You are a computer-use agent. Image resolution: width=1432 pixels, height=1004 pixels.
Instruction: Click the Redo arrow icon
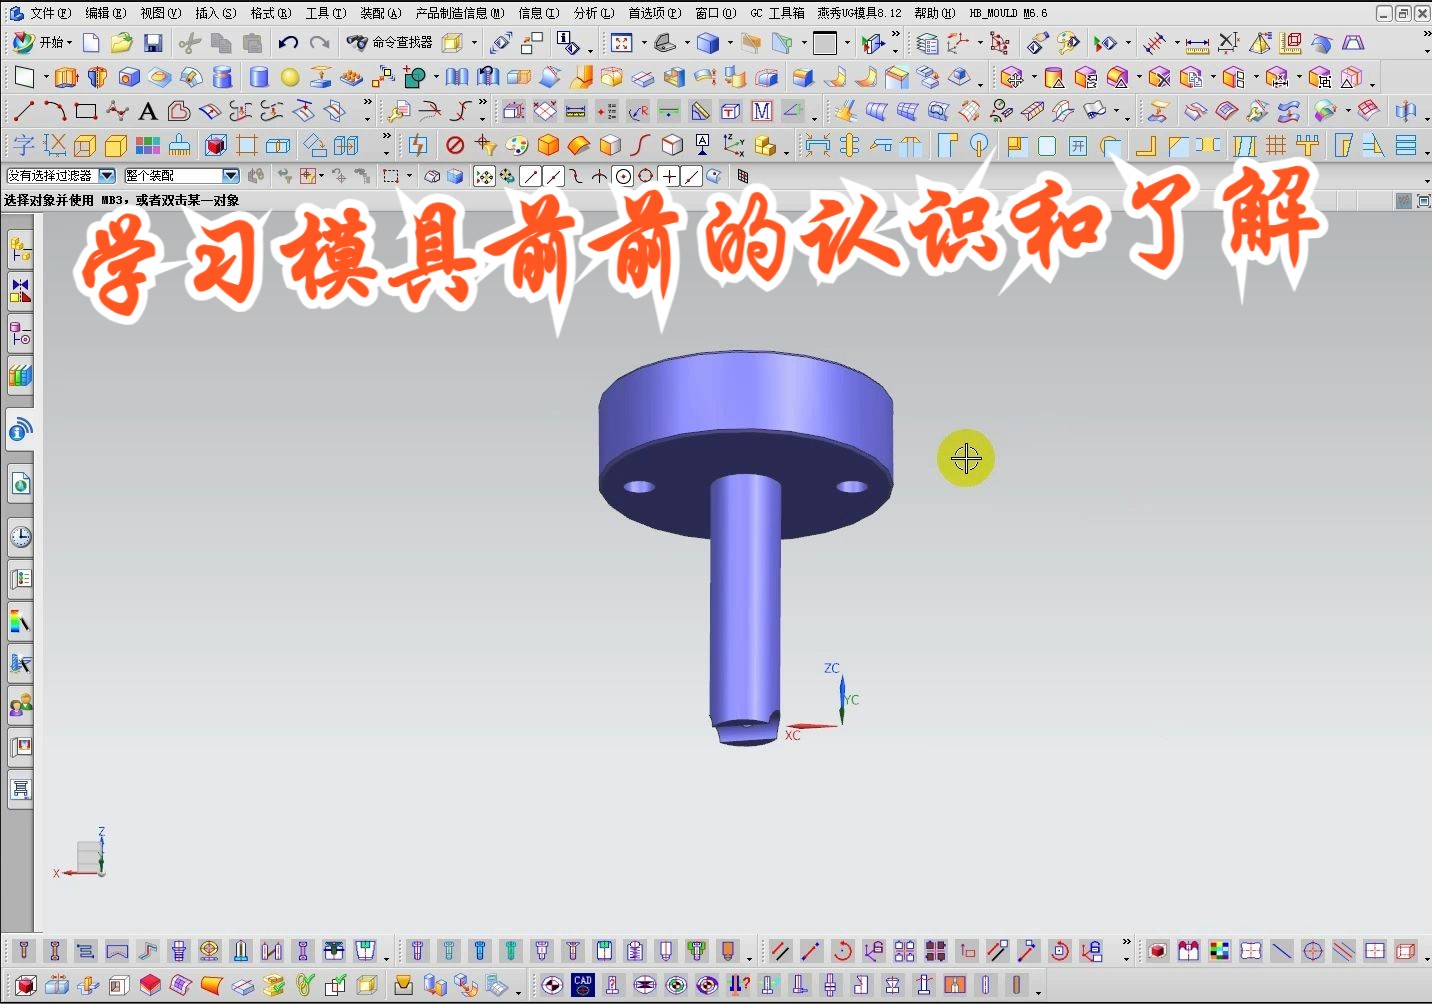(319, 43)
